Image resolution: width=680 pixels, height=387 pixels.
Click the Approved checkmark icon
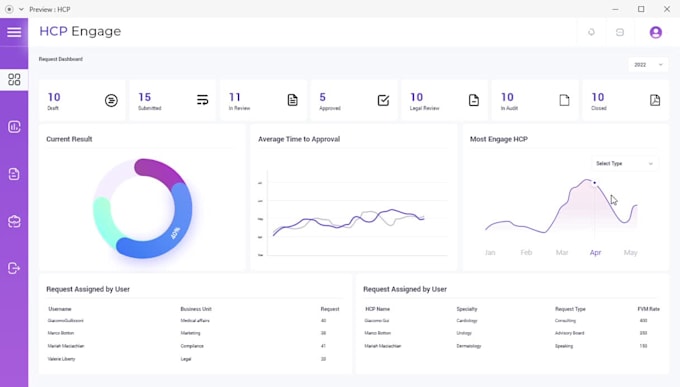[x=383, y=100]
